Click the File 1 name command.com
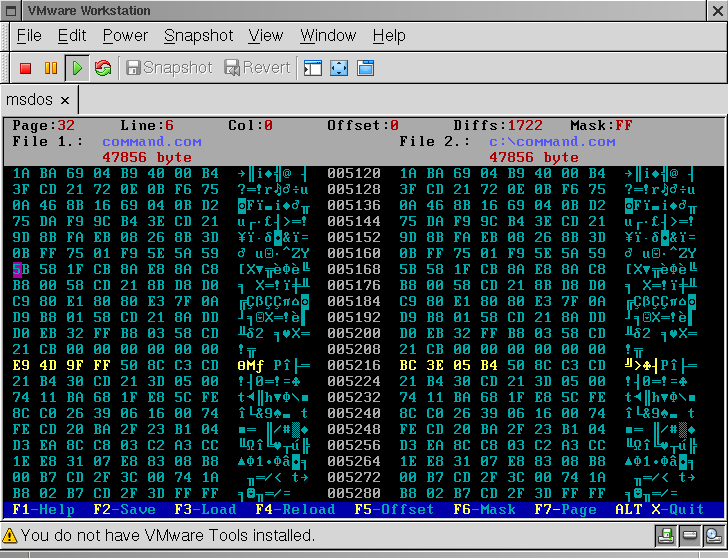 (152, 142)
